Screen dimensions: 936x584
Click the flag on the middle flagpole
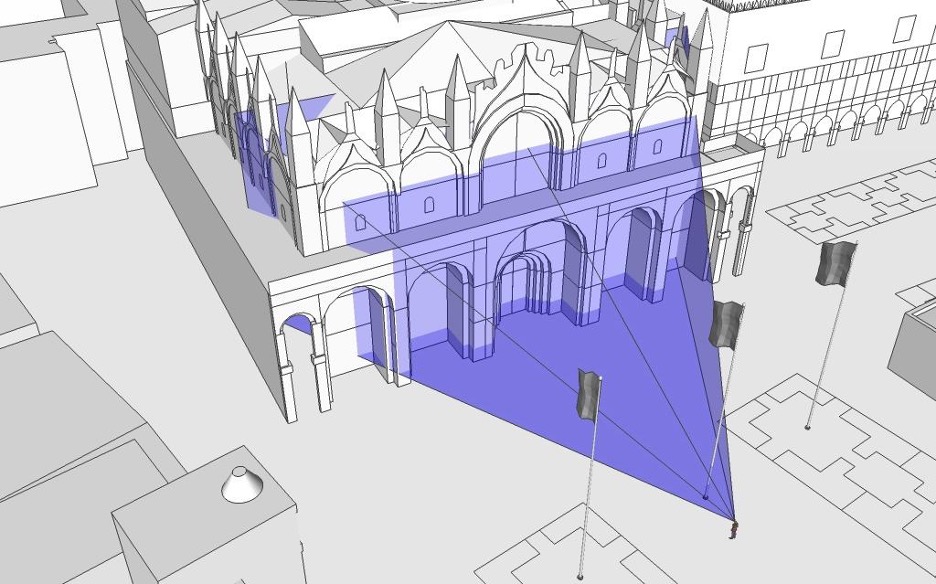click(x=726, y=324)
